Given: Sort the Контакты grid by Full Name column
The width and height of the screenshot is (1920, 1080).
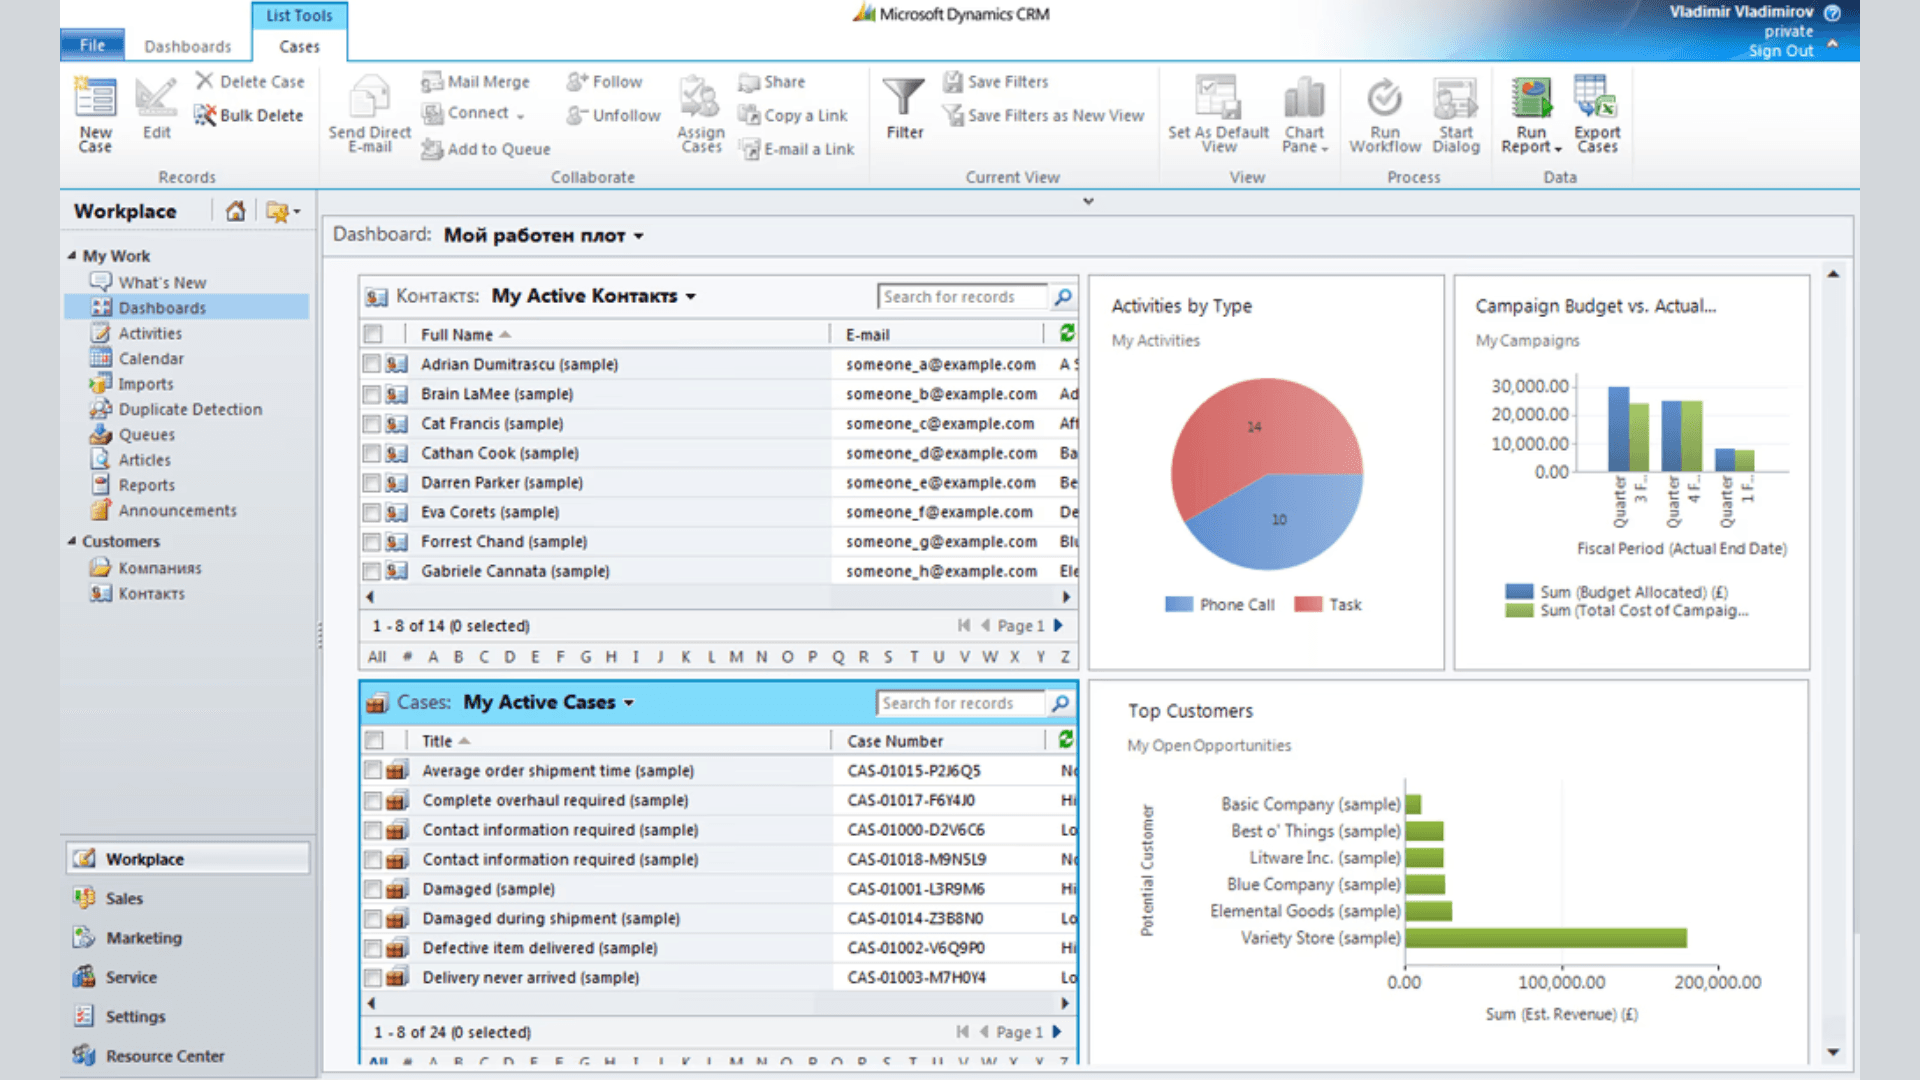Looking at the screenshot, I should (x=456, y=334).
